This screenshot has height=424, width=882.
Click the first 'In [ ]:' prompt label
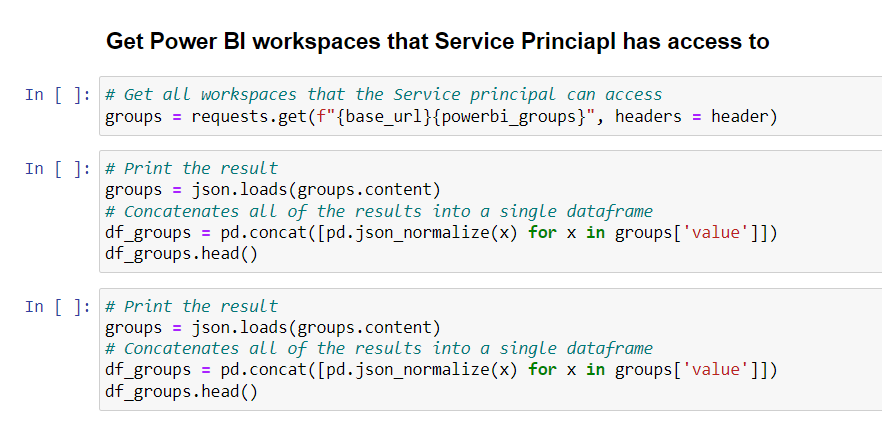tap(57, 94)
